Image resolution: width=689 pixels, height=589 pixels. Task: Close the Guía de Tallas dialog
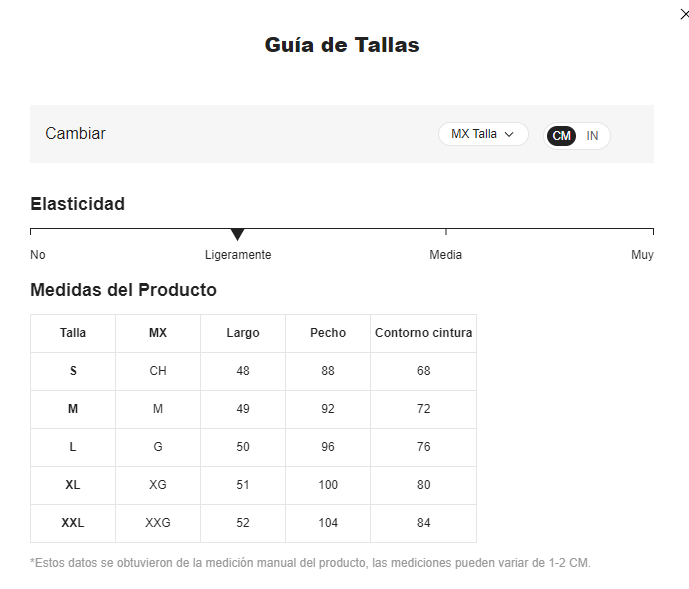[x=684, y=15]
